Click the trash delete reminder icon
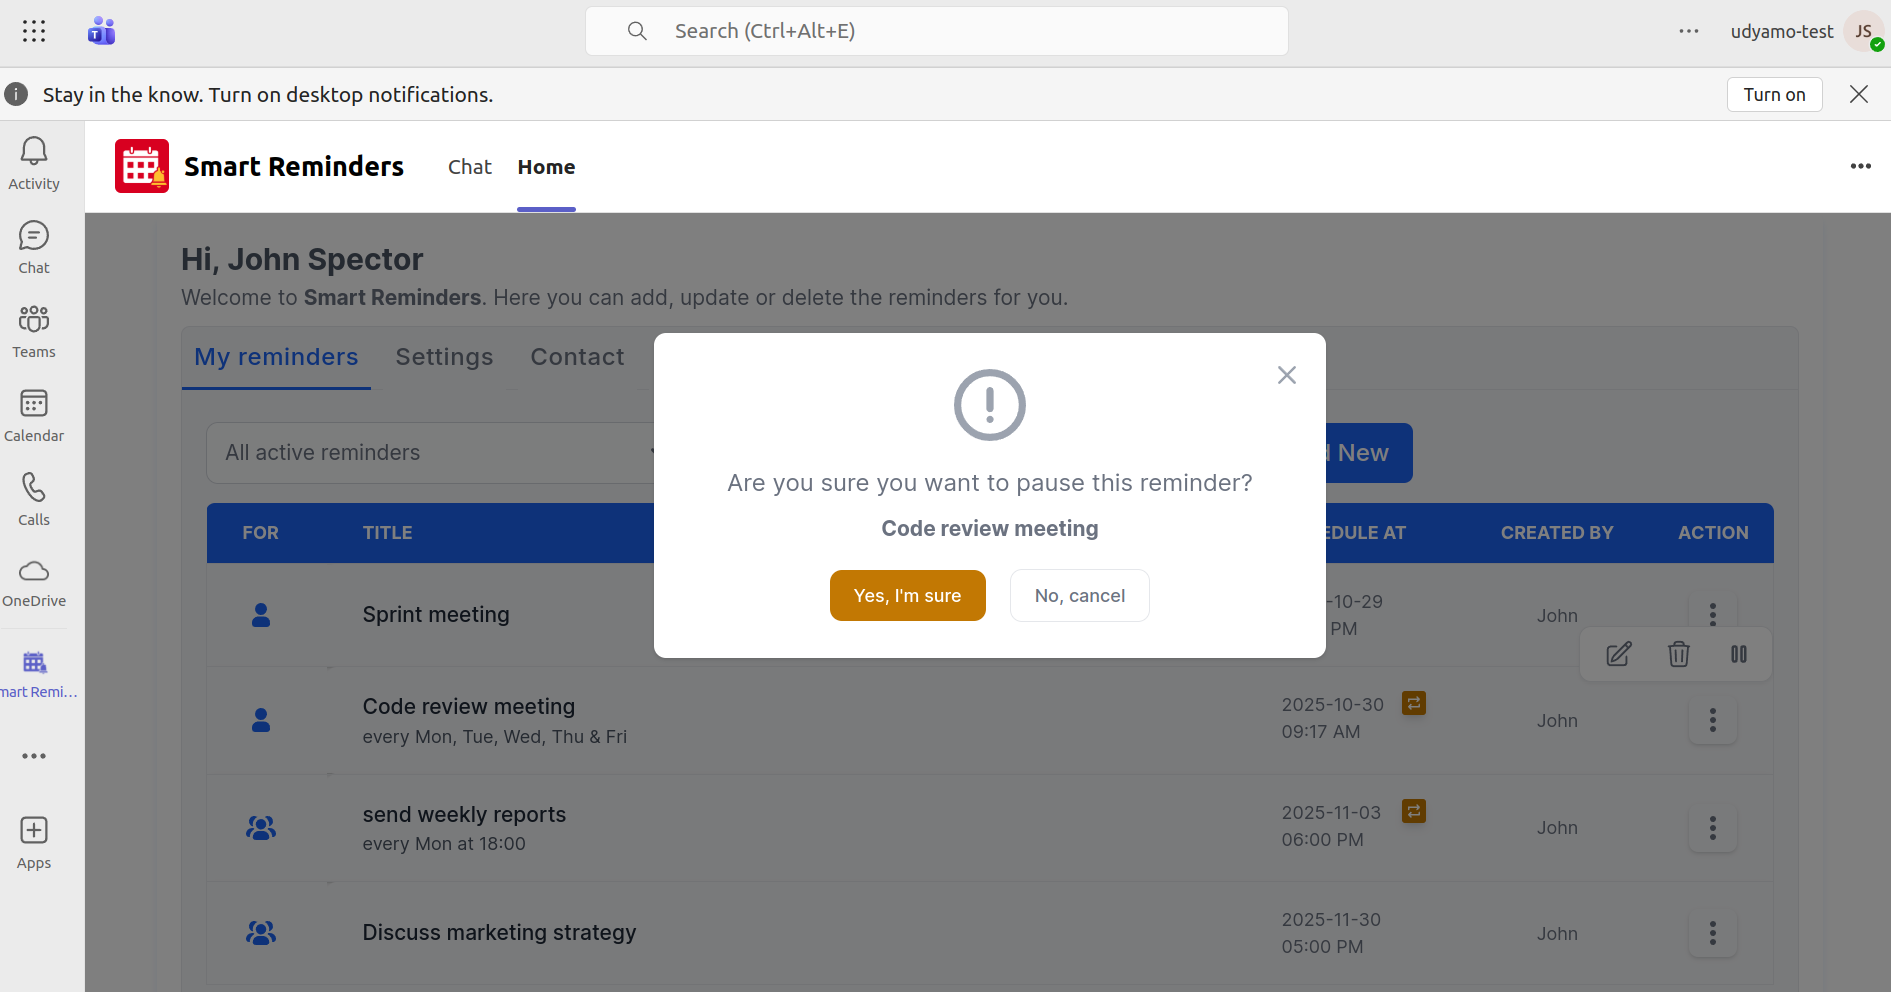 coord(1678,654)
